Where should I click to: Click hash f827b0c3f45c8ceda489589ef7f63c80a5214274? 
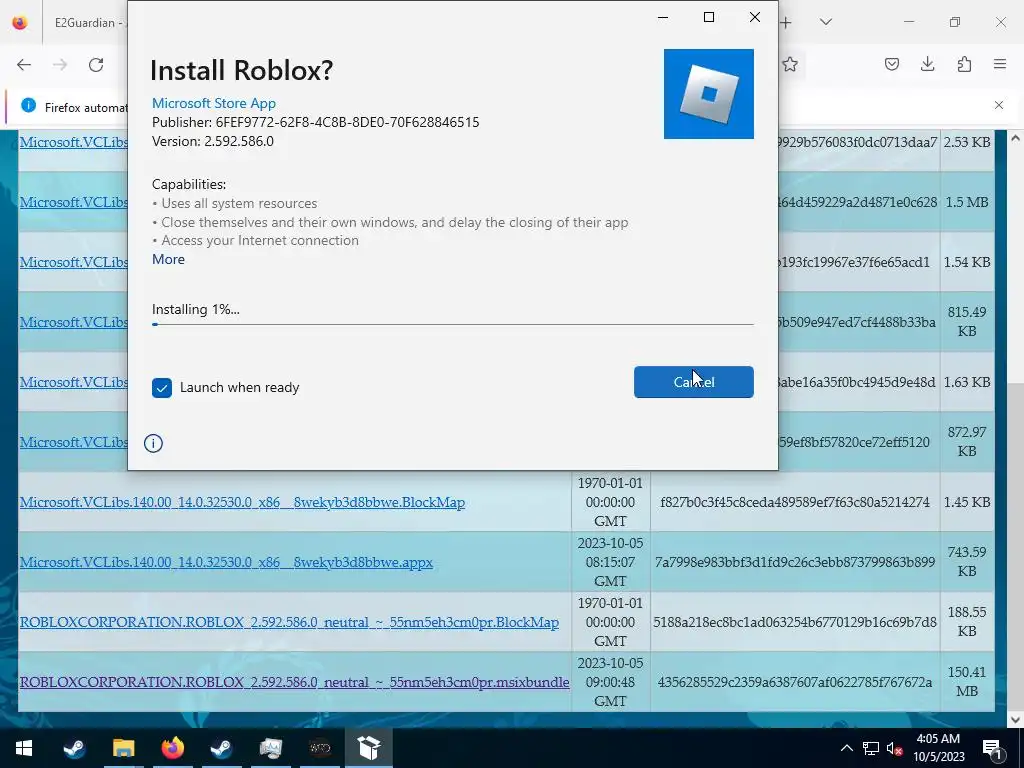[x=795, y=502]
